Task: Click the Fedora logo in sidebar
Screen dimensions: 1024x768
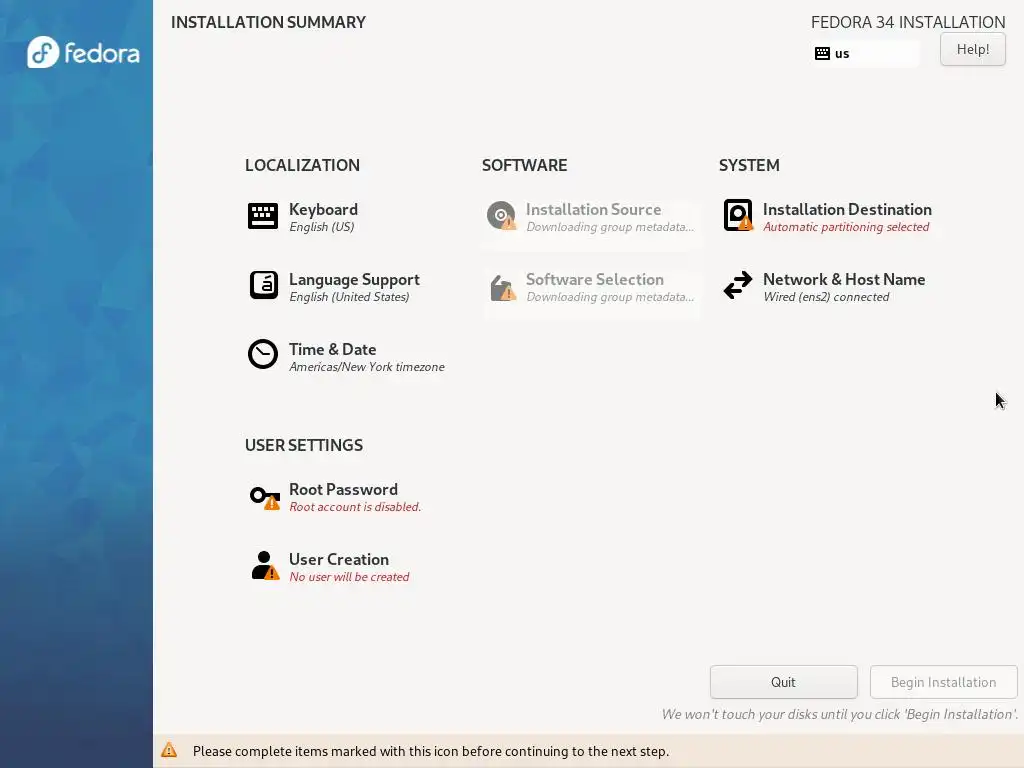Action: point(83,52)
